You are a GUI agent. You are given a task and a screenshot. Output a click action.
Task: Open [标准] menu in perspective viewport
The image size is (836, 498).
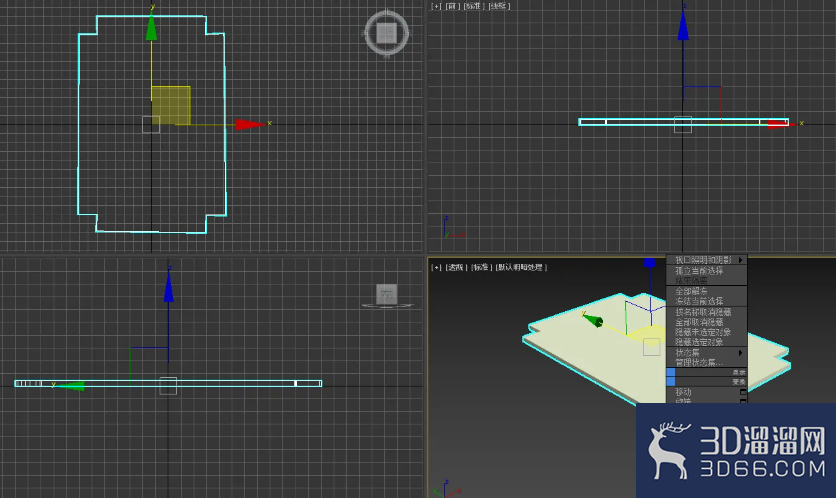(481, 267)
